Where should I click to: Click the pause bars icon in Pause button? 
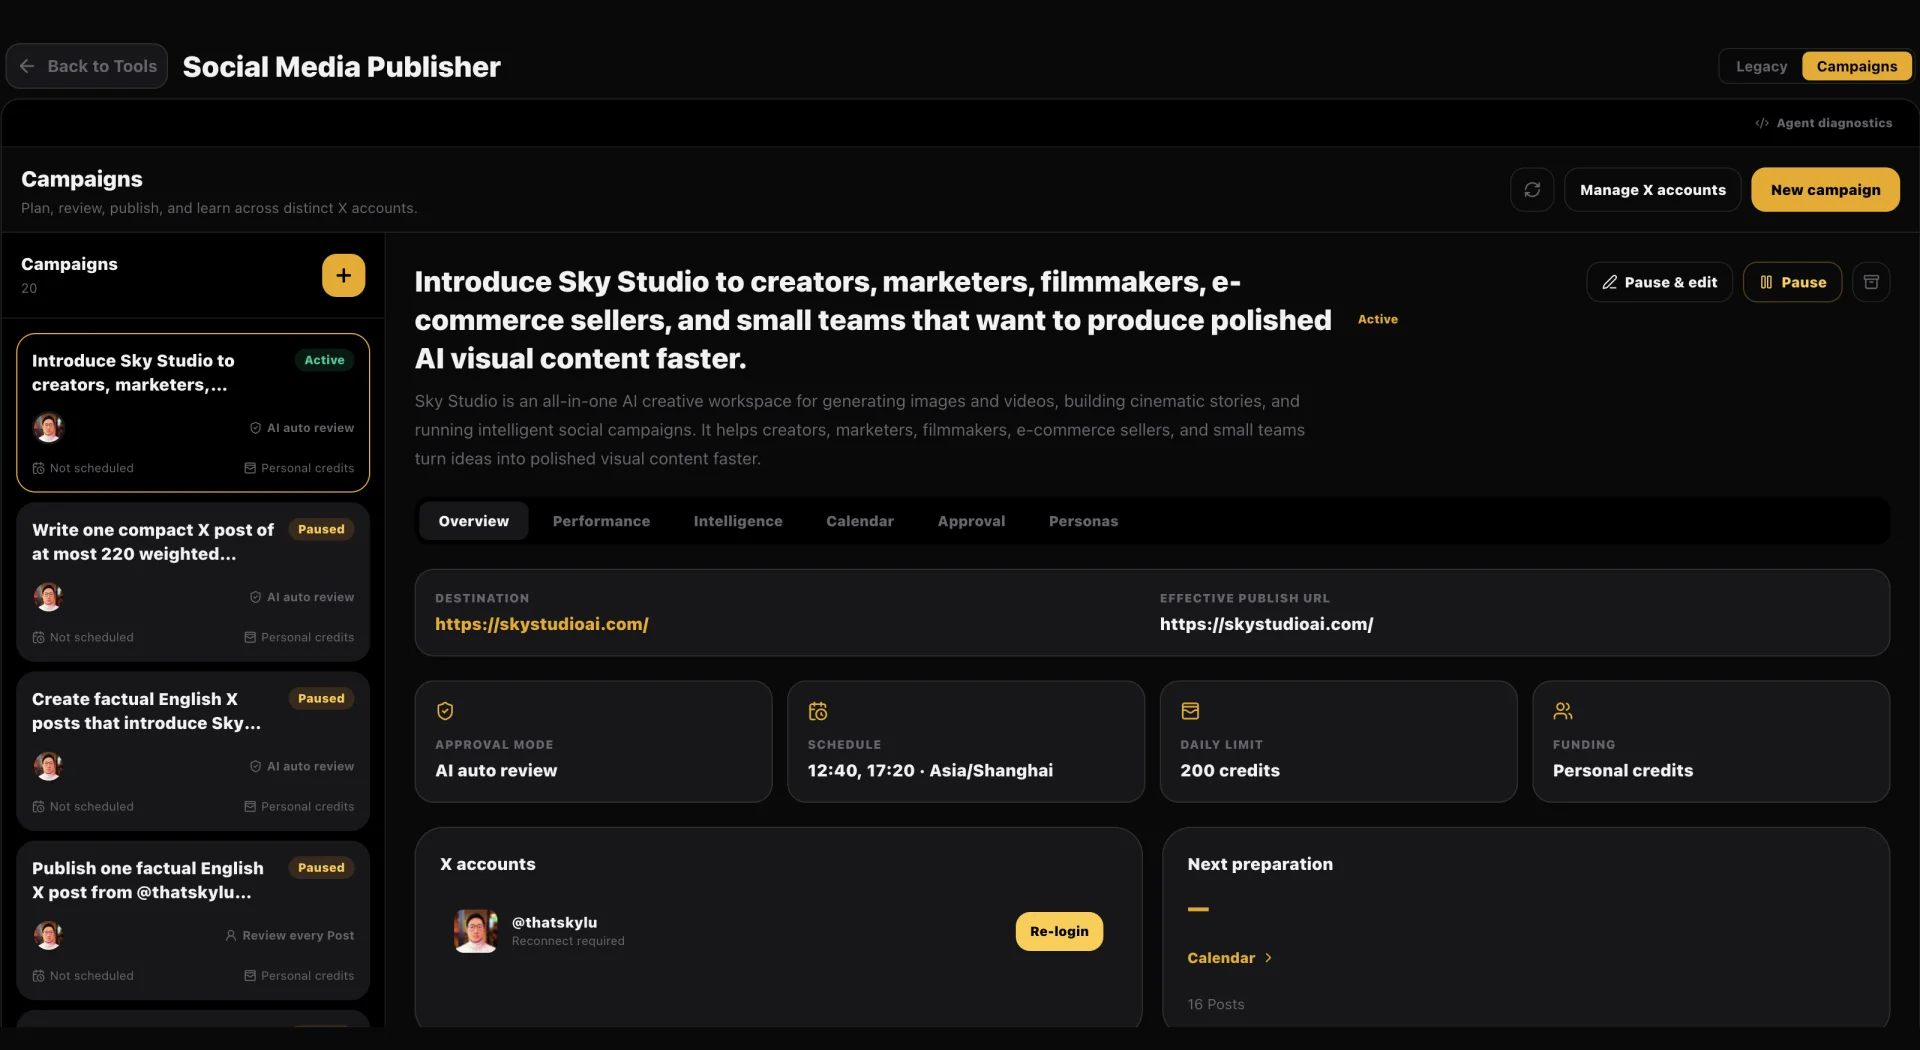1766,283
